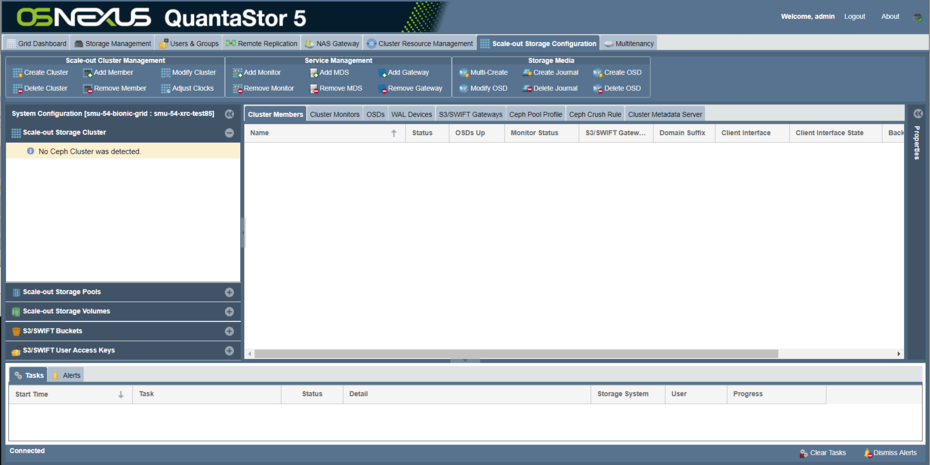
Task: Click the Add Member icon
Action: (87, 73)
